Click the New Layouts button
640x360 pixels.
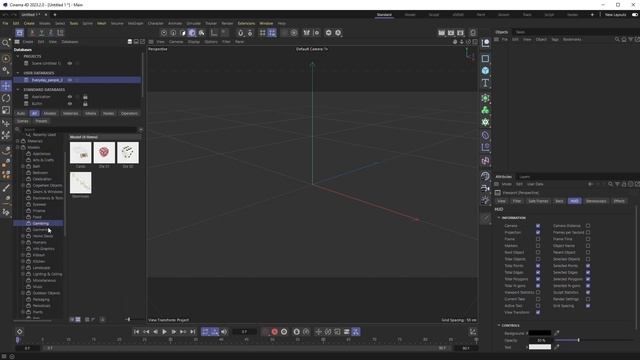tap(615, 15)
